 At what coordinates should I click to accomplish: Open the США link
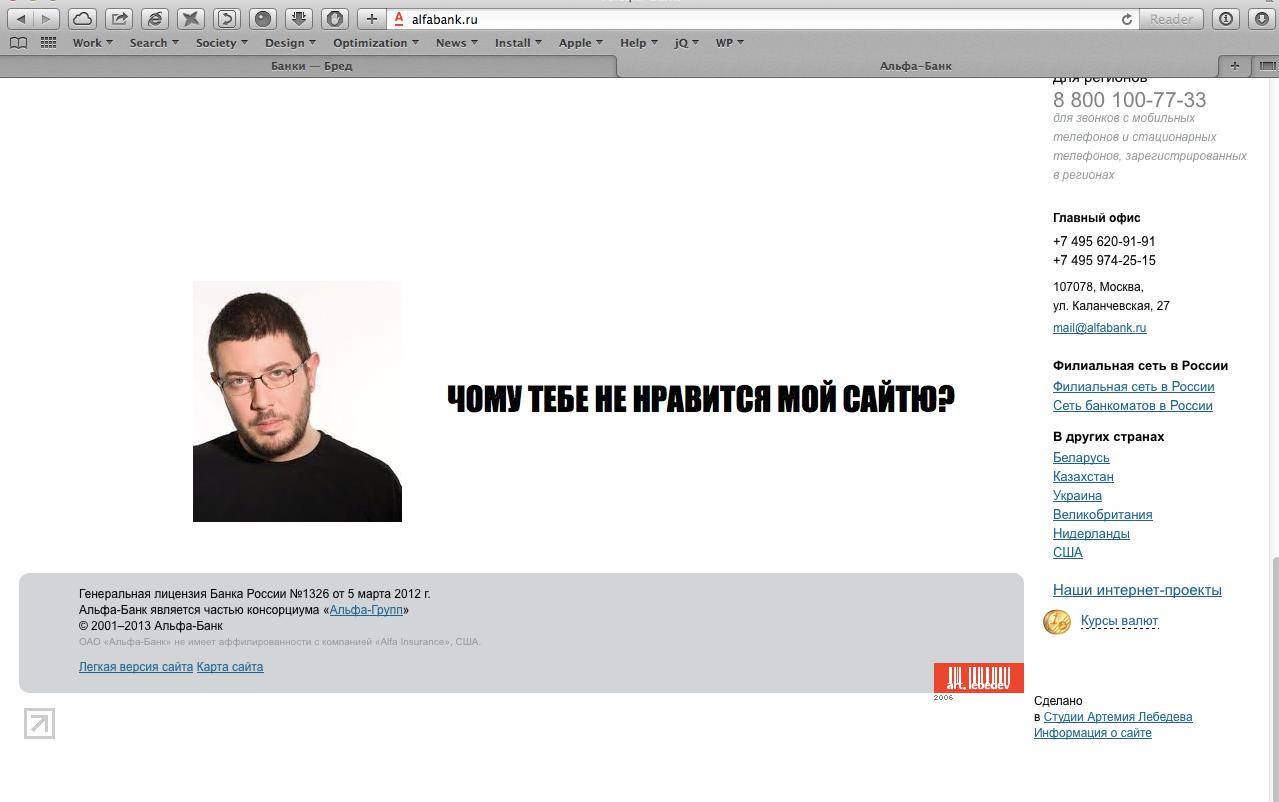1067,553
